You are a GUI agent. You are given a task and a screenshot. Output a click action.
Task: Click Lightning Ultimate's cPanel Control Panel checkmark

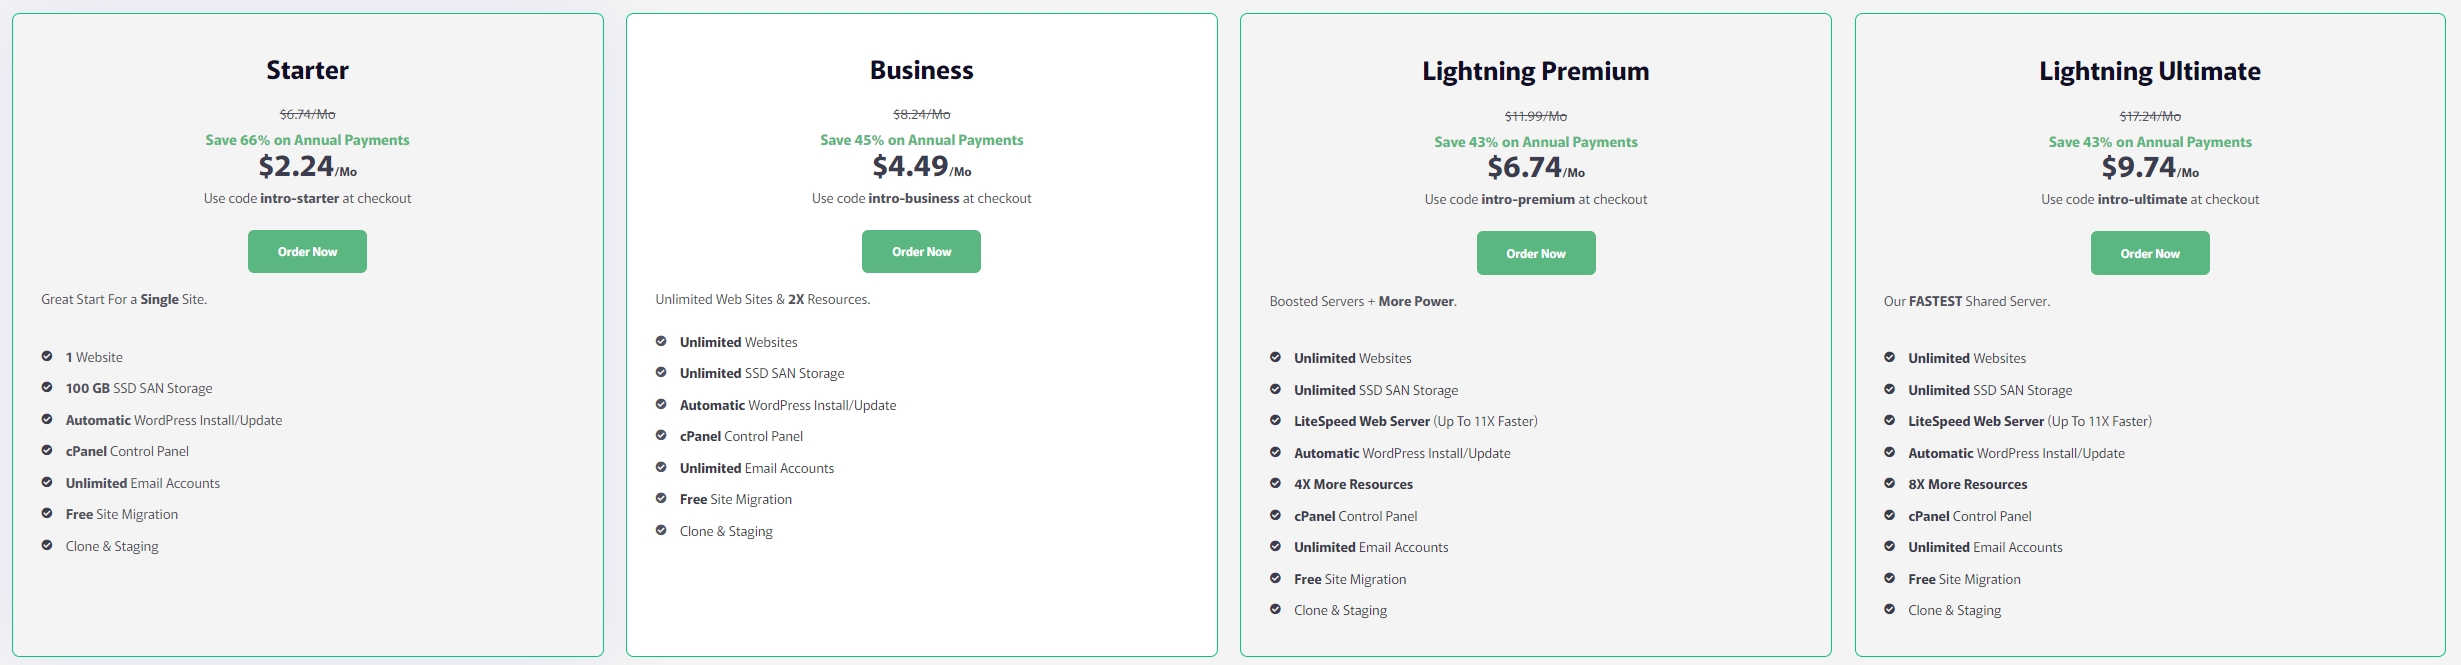point(1889,516)
